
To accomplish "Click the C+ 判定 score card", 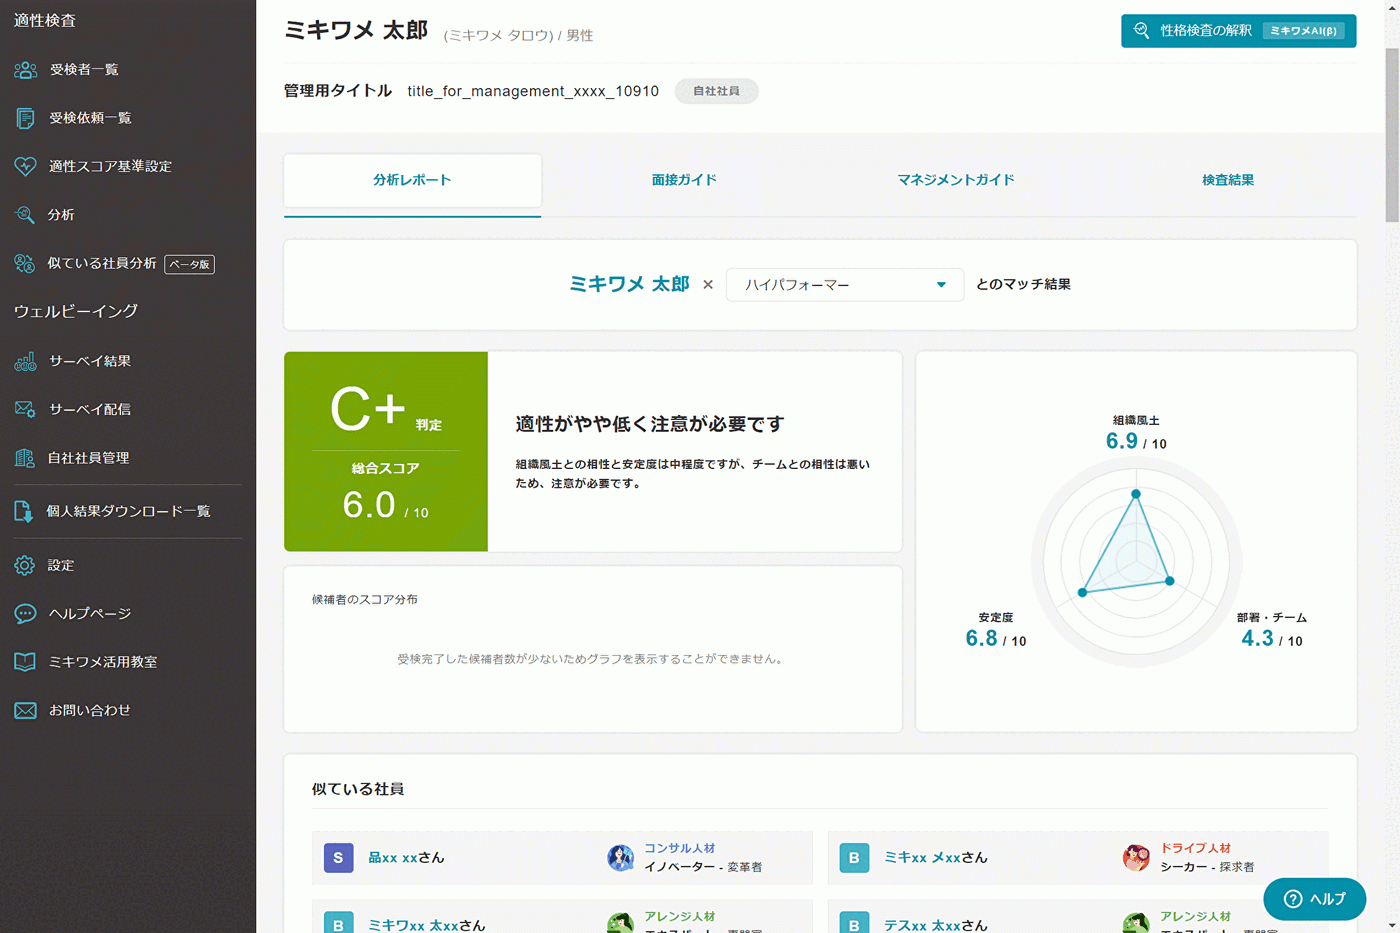I will (386, 451).
